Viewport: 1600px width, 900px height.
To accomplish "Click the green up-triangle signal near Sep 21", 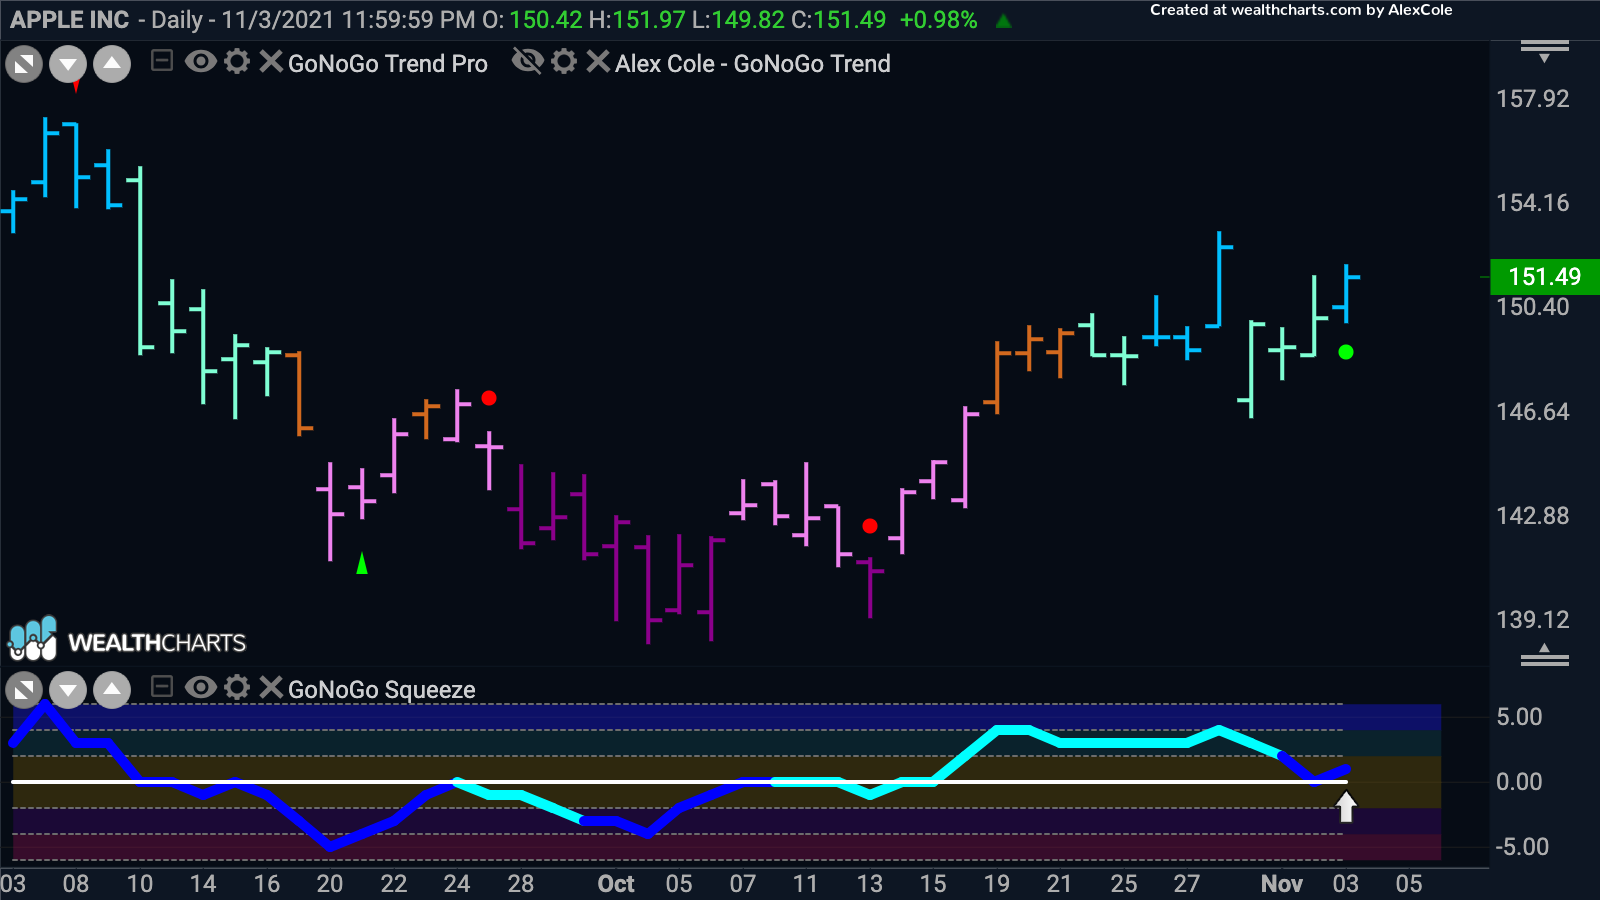I will coord(362,564).
